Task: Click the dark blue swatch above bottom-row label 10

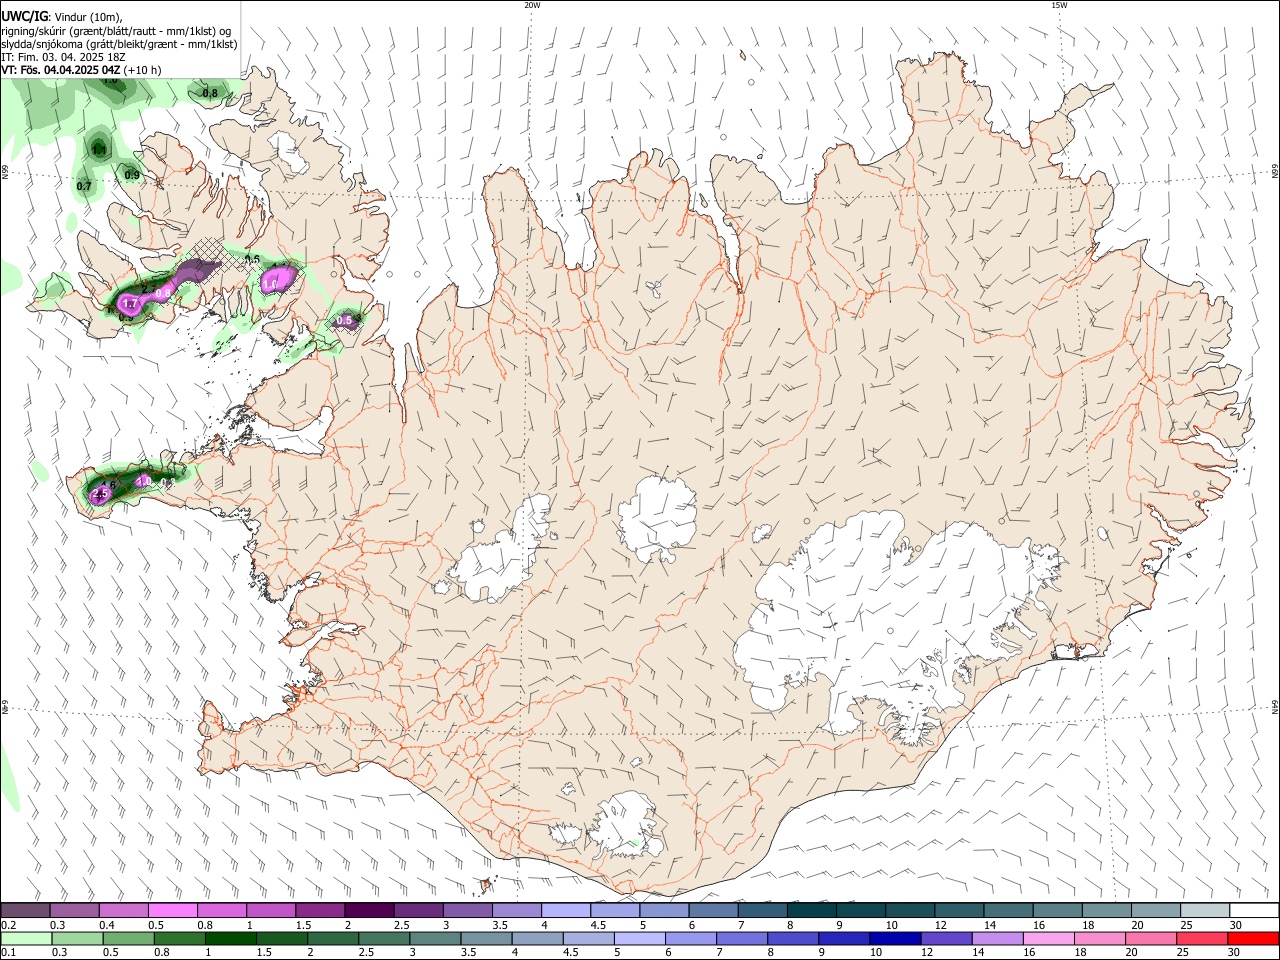Action: tap(894, 938)
